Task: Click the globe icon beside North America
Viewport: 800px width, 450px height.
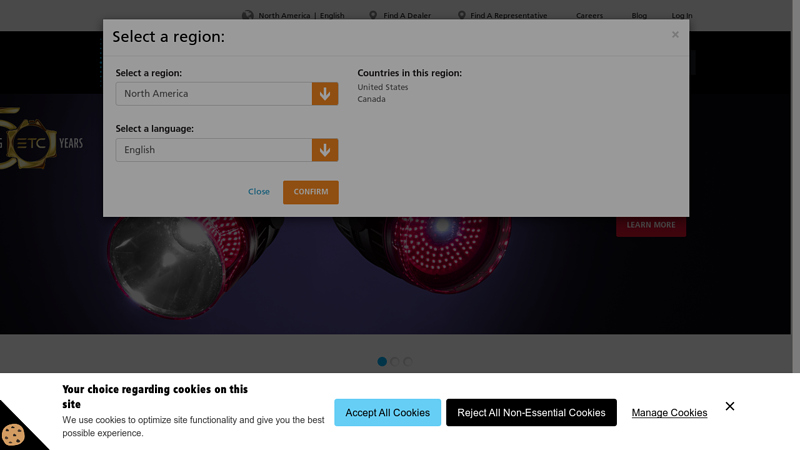Action: coord(247,15)
